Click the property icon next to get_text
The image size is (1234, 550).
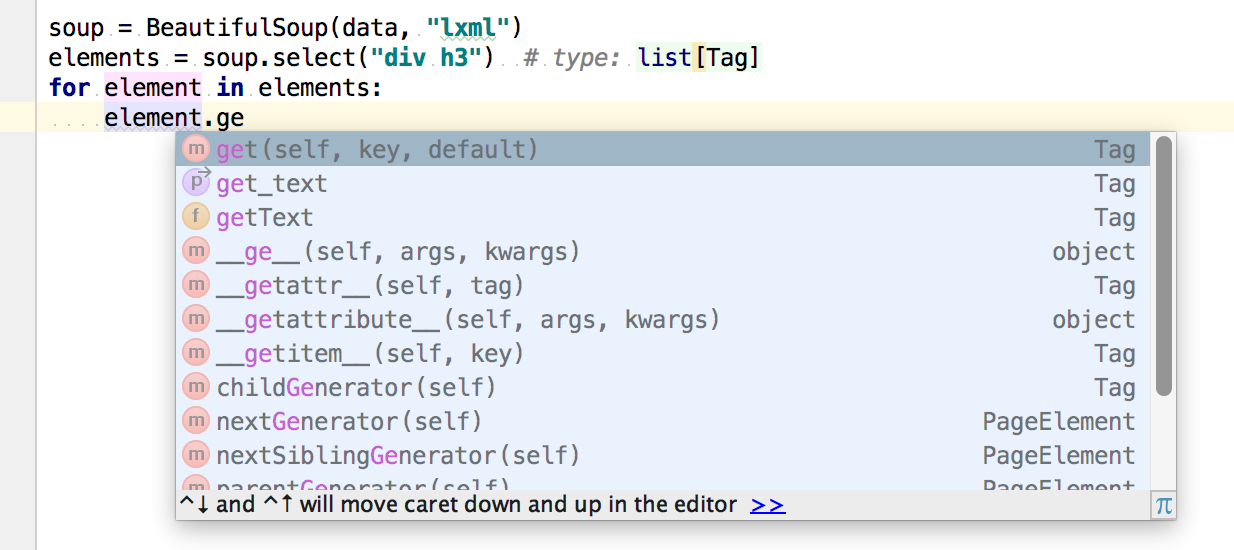[197, 183]
